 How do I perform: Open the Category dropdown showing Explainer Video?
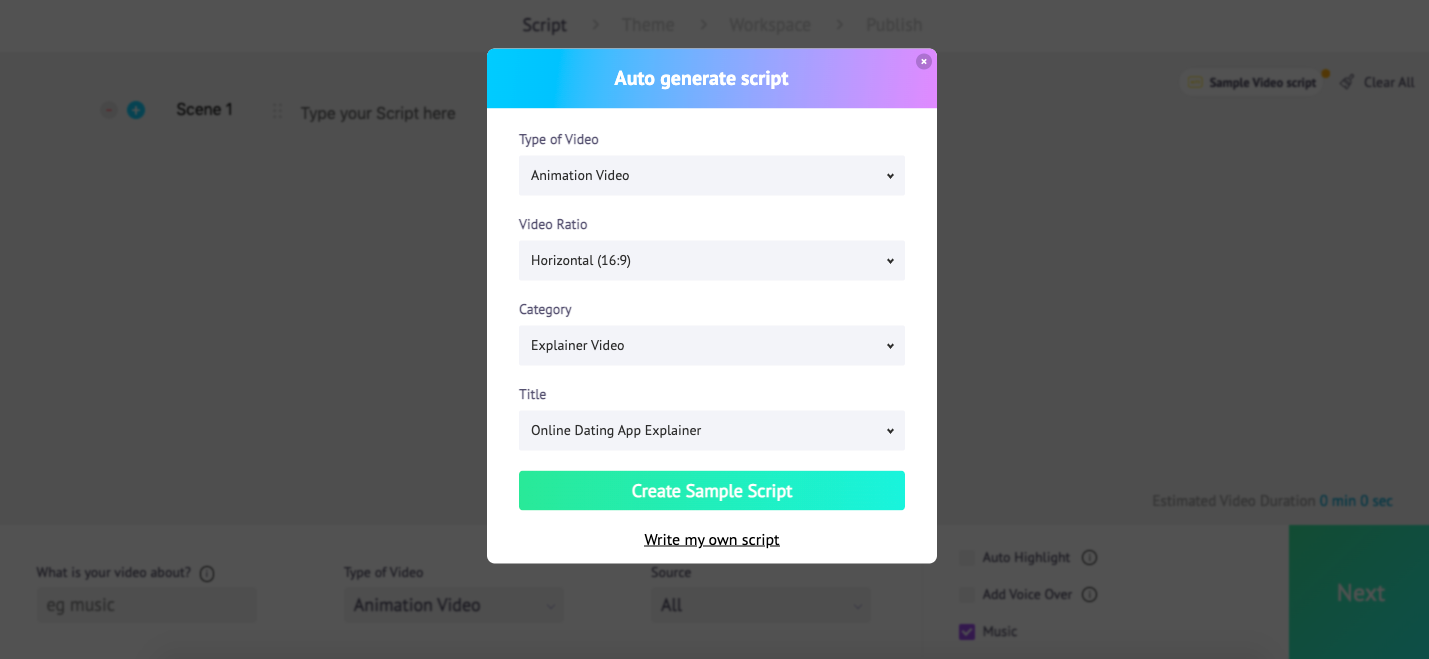(711, 346)
